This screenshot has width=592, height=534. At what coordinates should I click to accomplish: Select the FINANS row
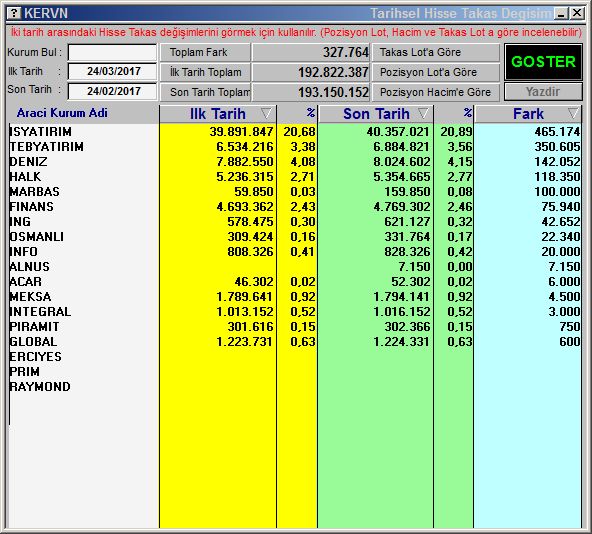tap(294, 207)
